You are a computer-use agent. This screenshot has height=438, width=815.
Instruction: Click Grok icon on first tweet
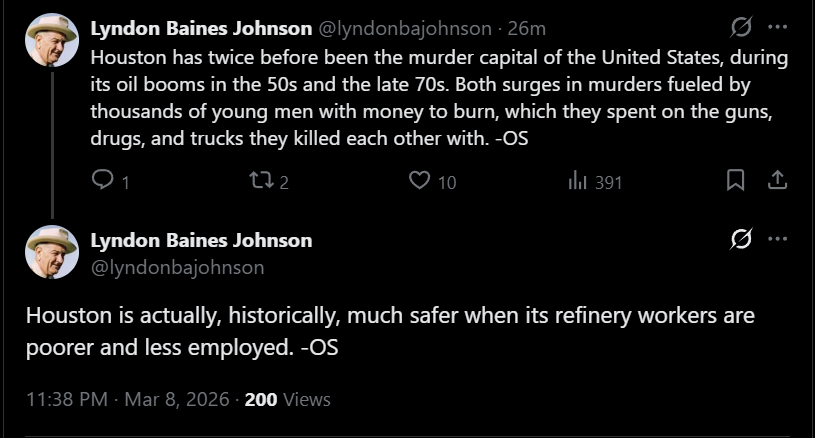(741, 27)
